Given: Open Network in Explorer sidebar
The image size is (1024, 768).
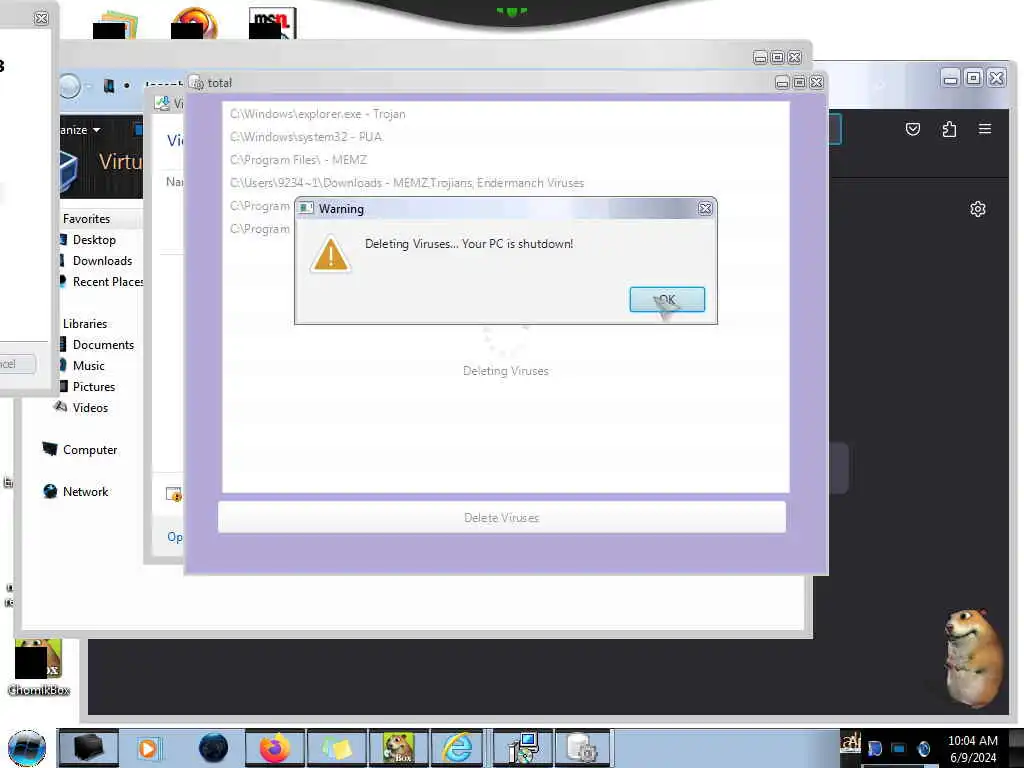Looking at the screenshot, I should coord(86,492).
